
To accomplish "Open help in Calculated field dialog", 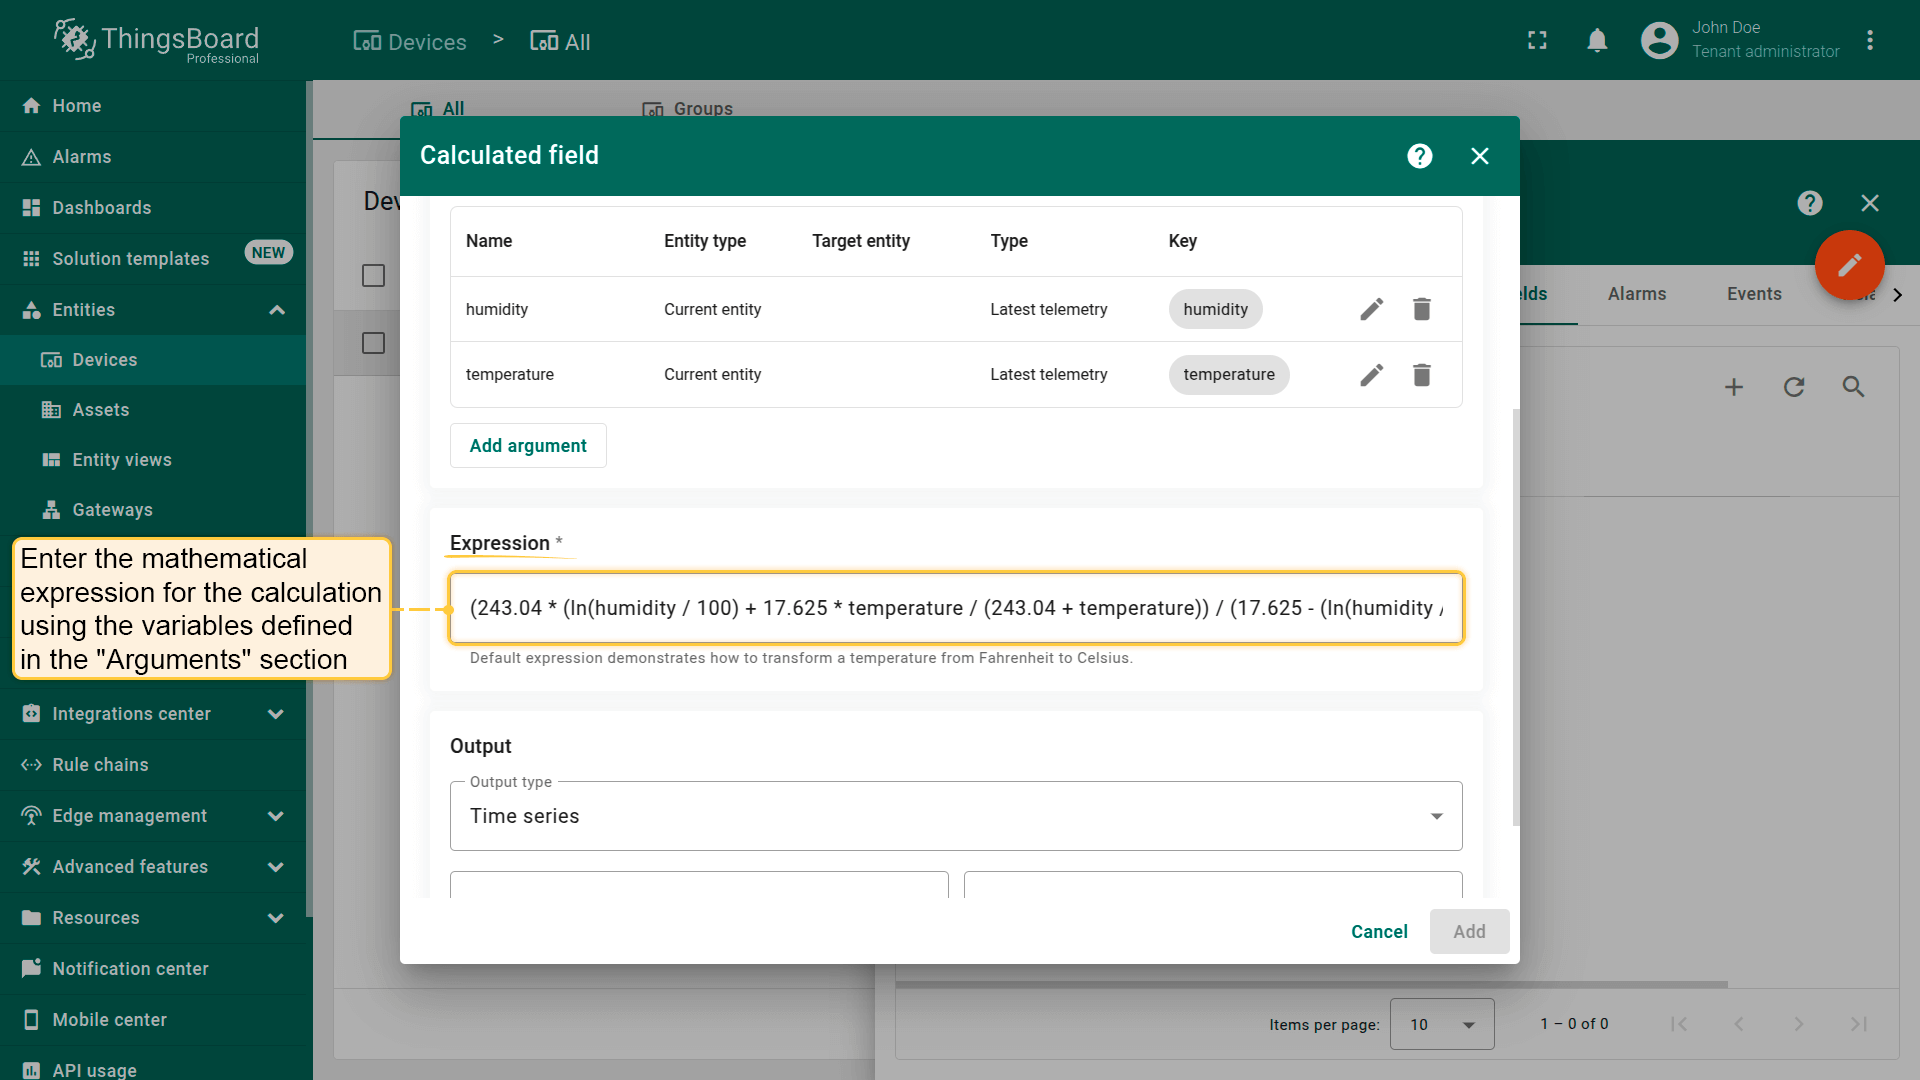I will tap(1419, 156).
